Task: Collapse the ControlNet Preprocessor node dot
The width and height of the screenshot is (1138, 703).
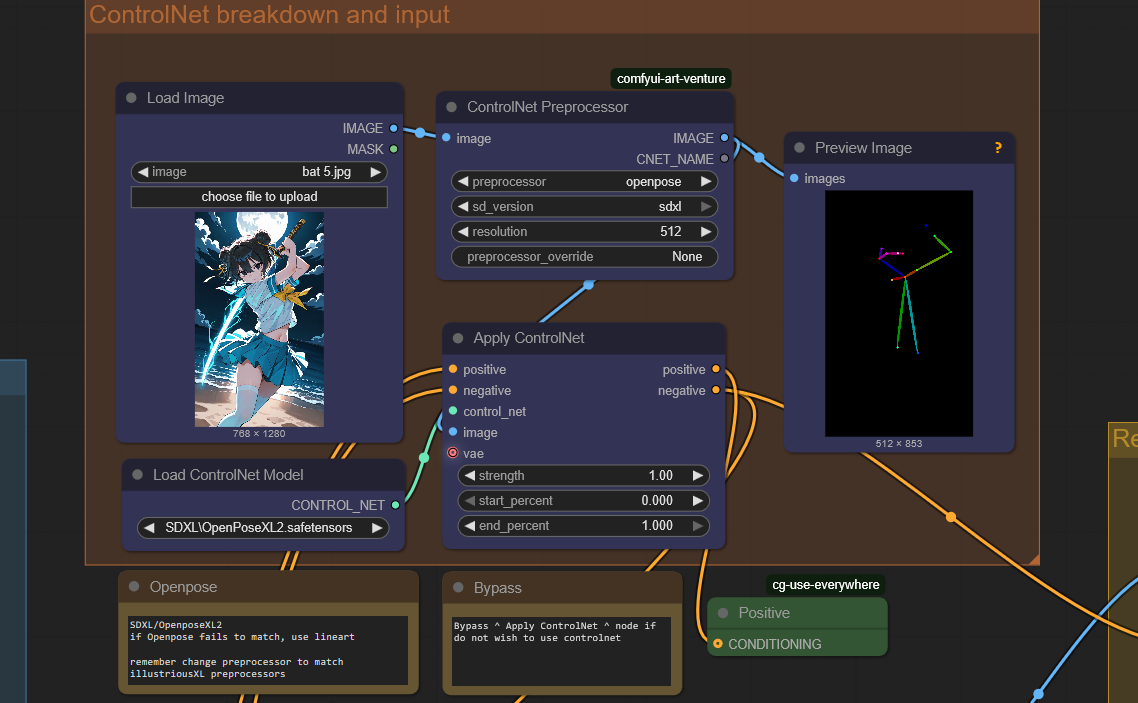Action: [451, 107]
